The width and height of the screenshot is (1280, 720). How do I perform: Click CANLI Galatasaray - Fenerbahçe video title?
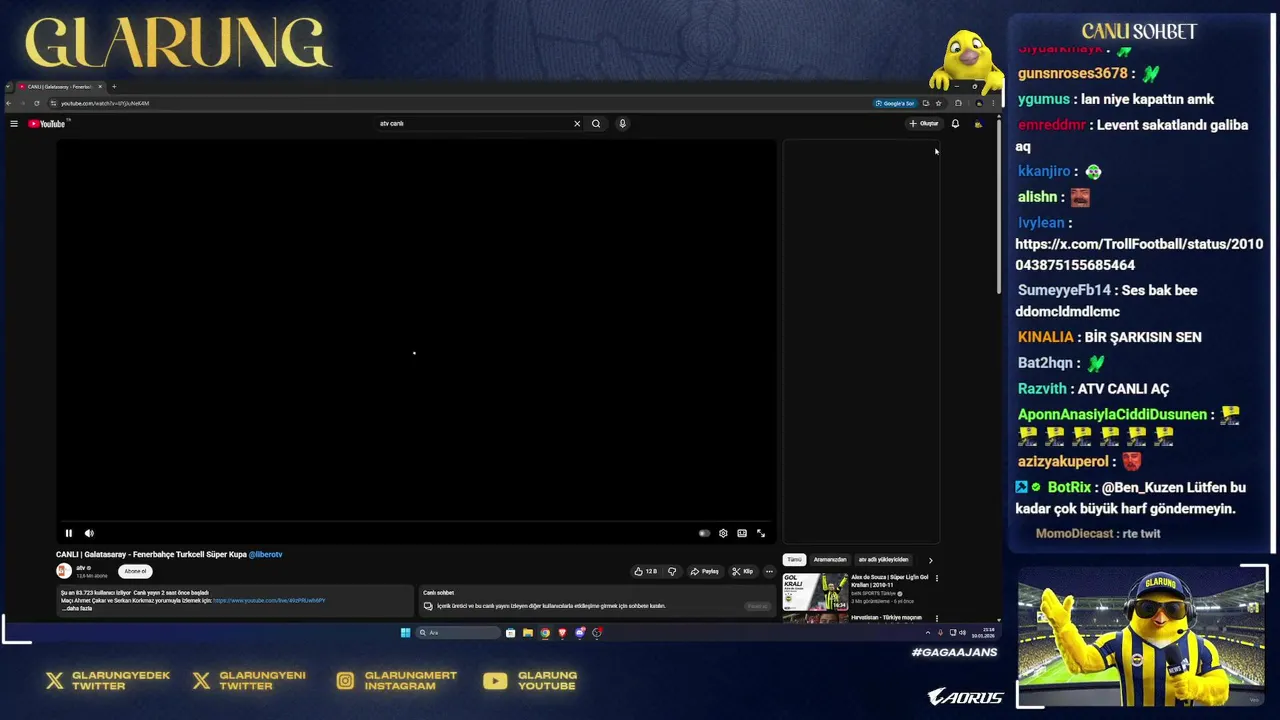[x=151, y=554]
